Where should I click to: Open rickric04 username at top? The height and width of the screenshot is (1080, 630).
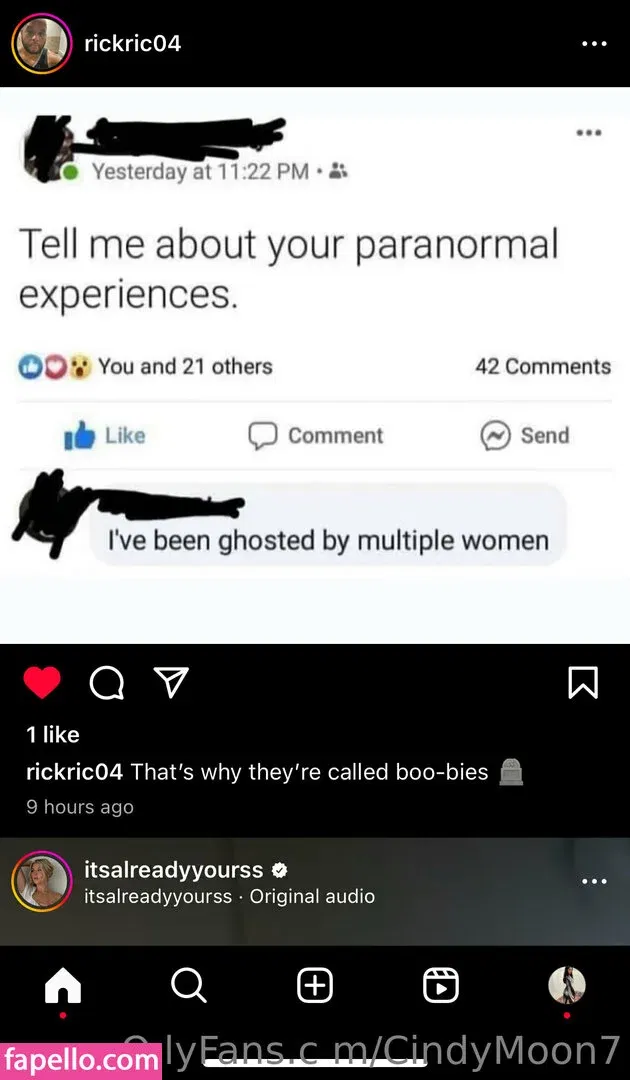coord(132,43)
